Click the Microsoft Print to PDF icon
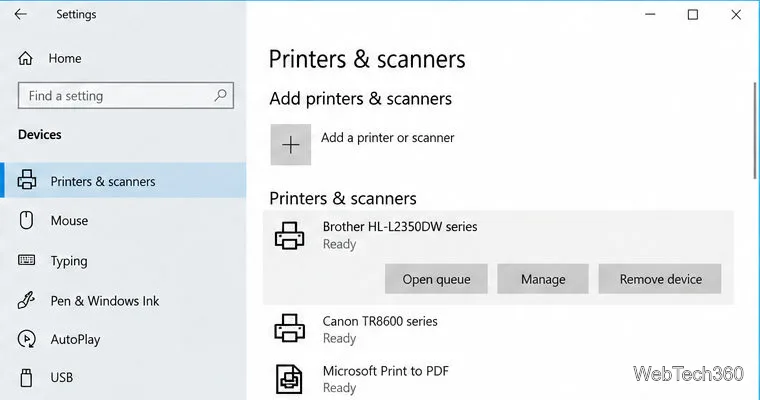The width and height of the screenshot is (760, 400). tap(289, 379)
